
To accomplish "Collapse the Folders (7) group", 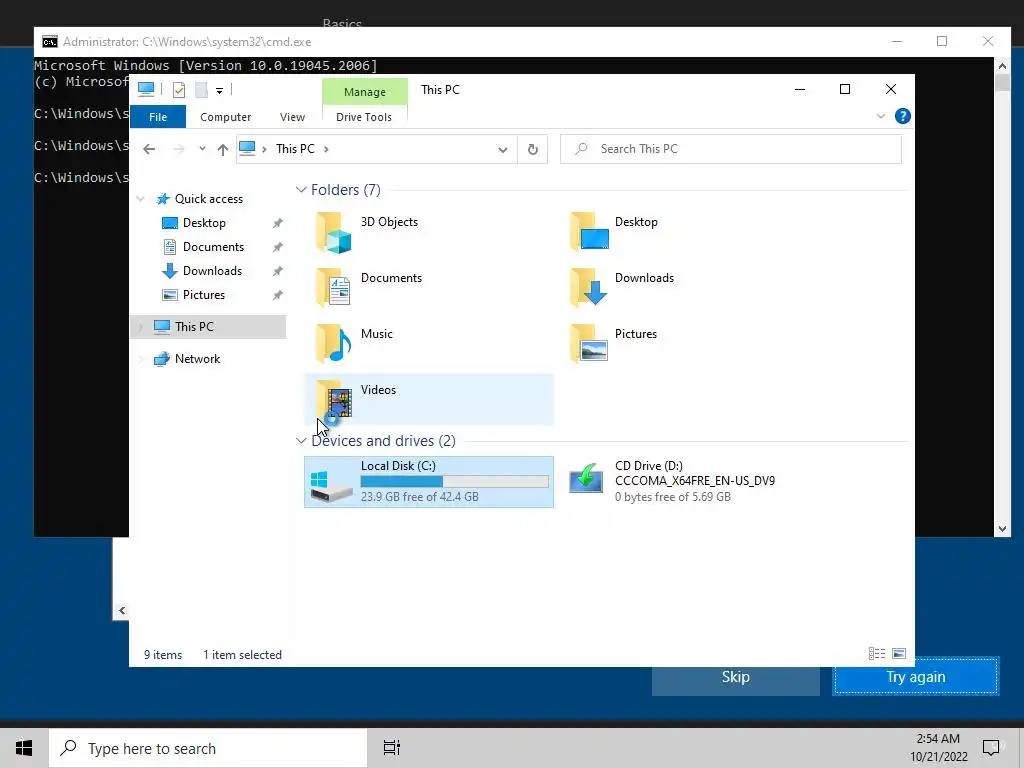I will click(301, 190).
